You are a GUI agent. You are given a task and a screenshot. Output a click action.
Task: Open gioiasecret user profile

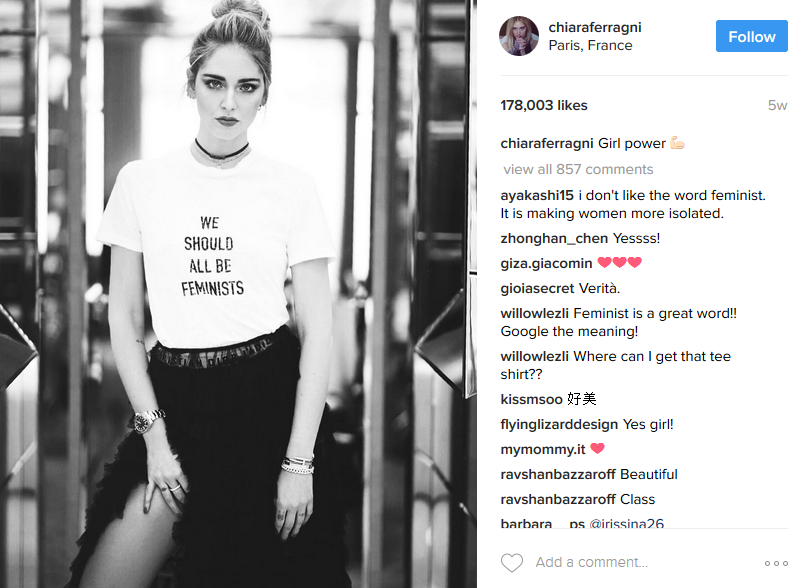click(x=537, y=288)
